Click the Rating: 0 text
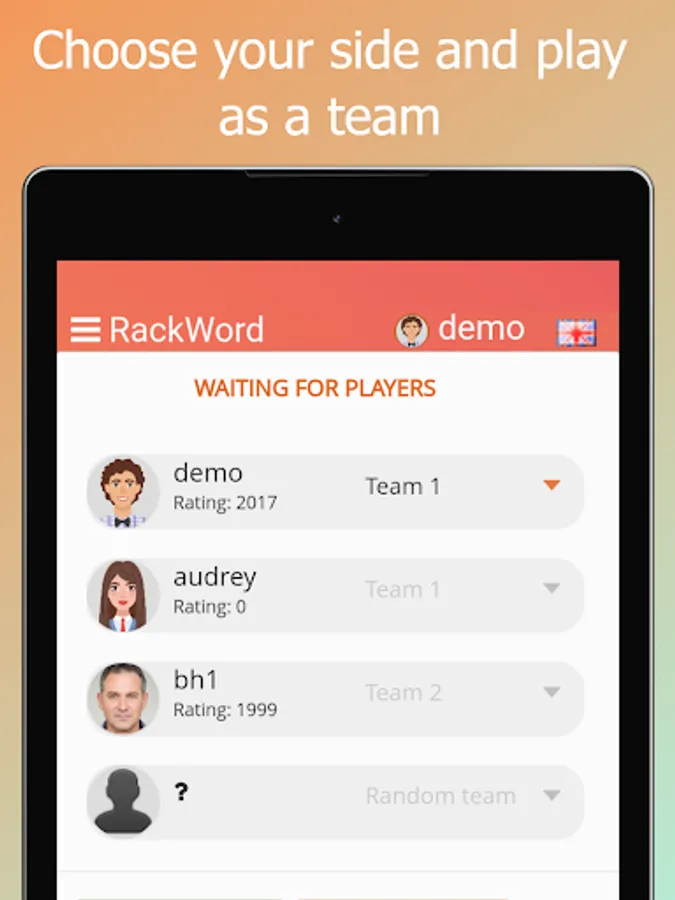Viewport: 675px width, 900px height. point(210,607)
